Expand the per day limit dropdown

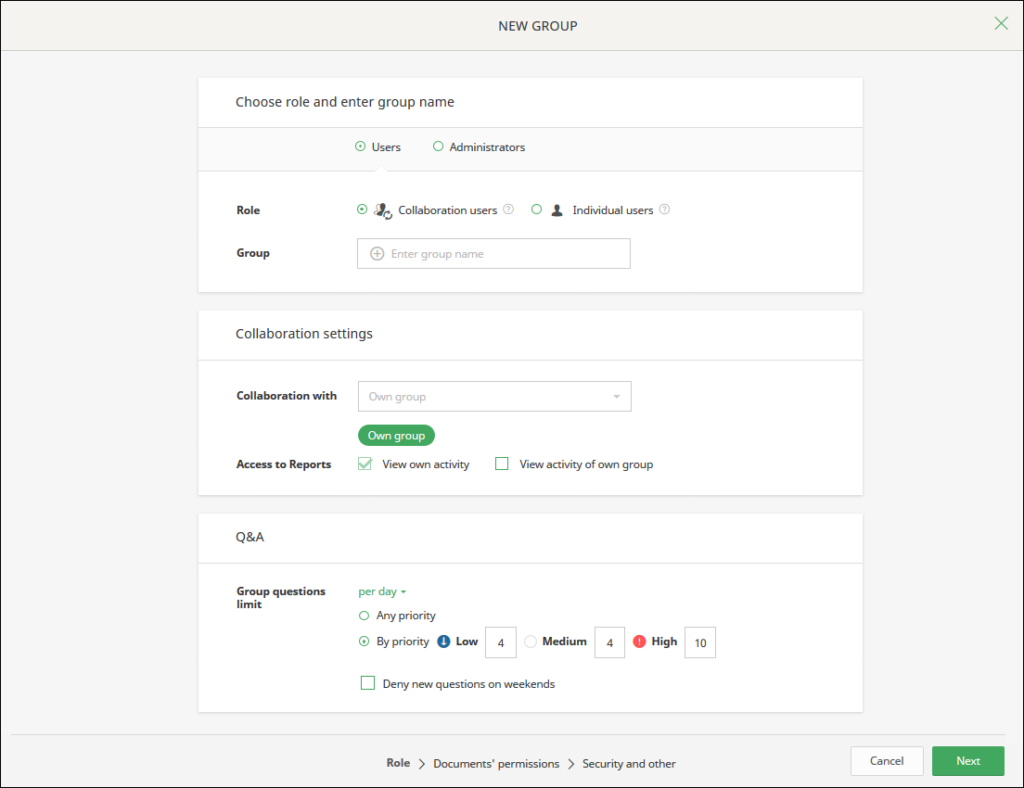tap(382, 592)
